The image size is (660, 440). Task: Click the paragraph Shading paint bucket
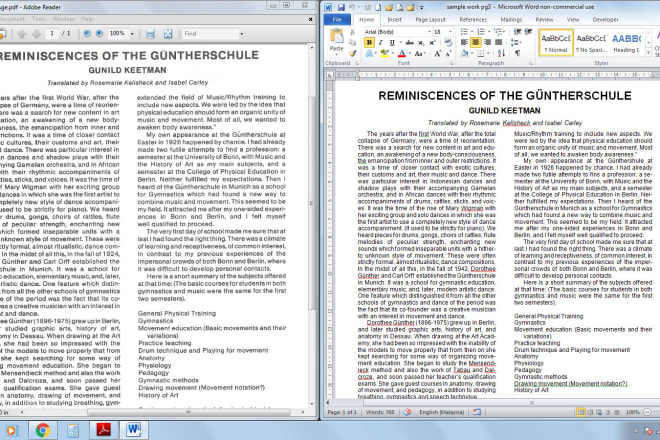tap(465, 53)
